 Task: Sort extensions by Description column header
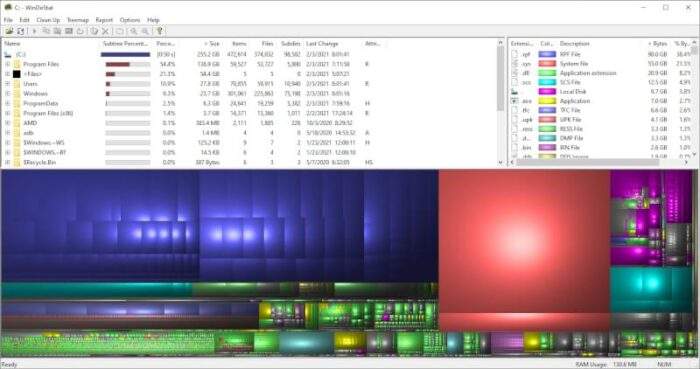click(575, 44)
